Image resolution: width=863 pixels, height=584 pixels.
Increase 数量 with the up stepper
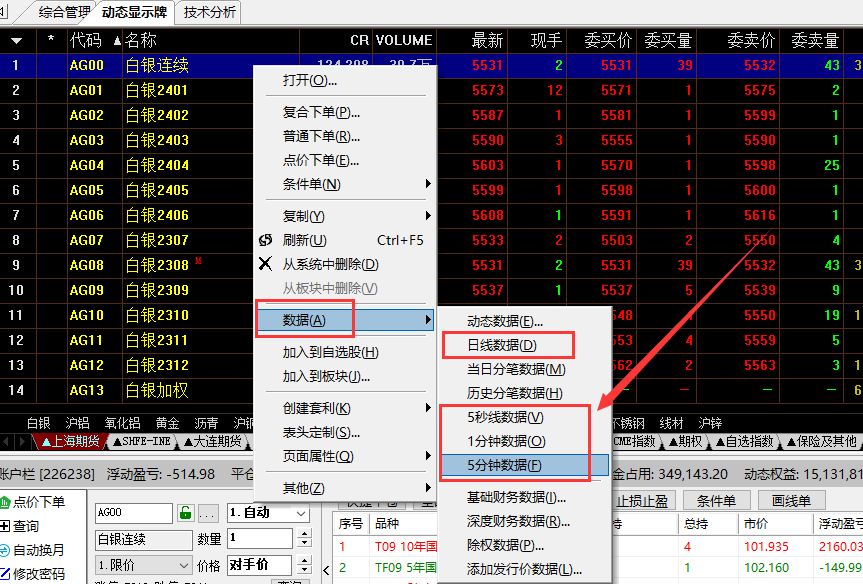pos(304,533)
